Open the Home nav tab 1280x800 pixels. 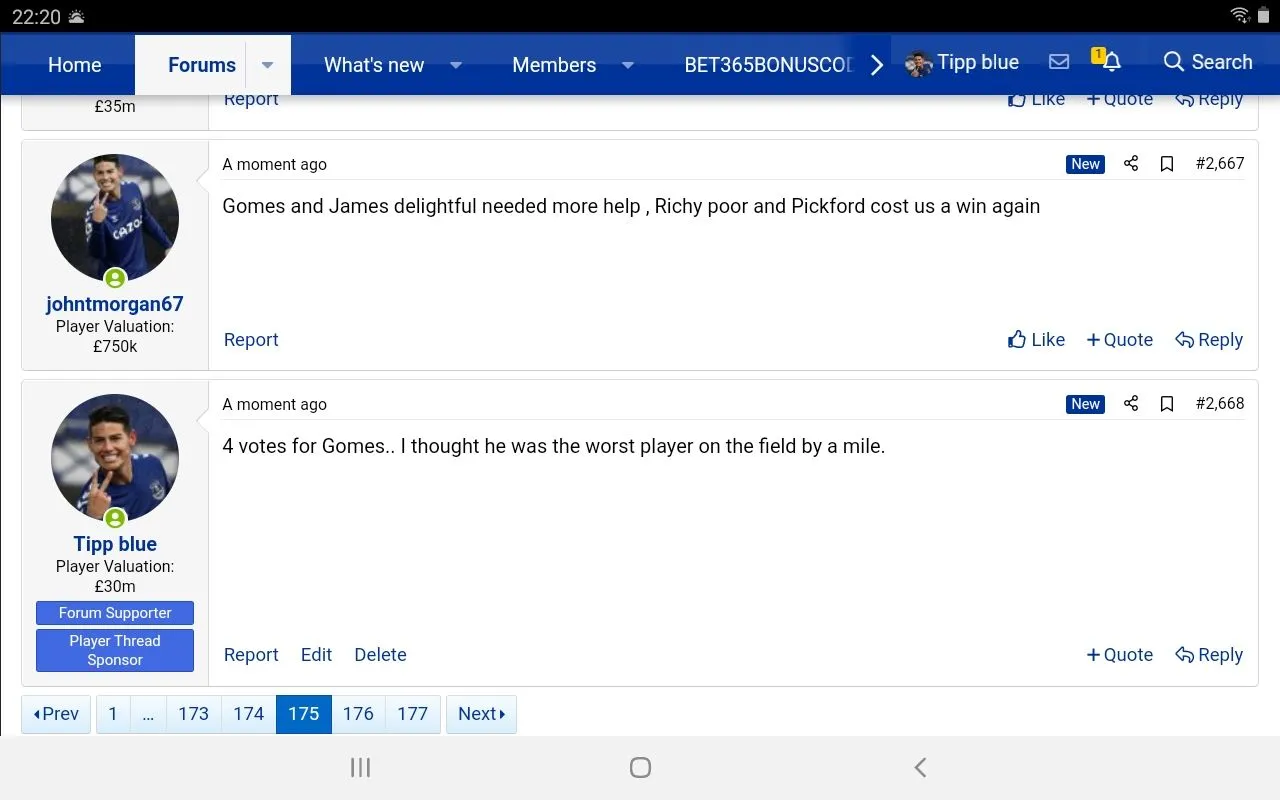75,65
